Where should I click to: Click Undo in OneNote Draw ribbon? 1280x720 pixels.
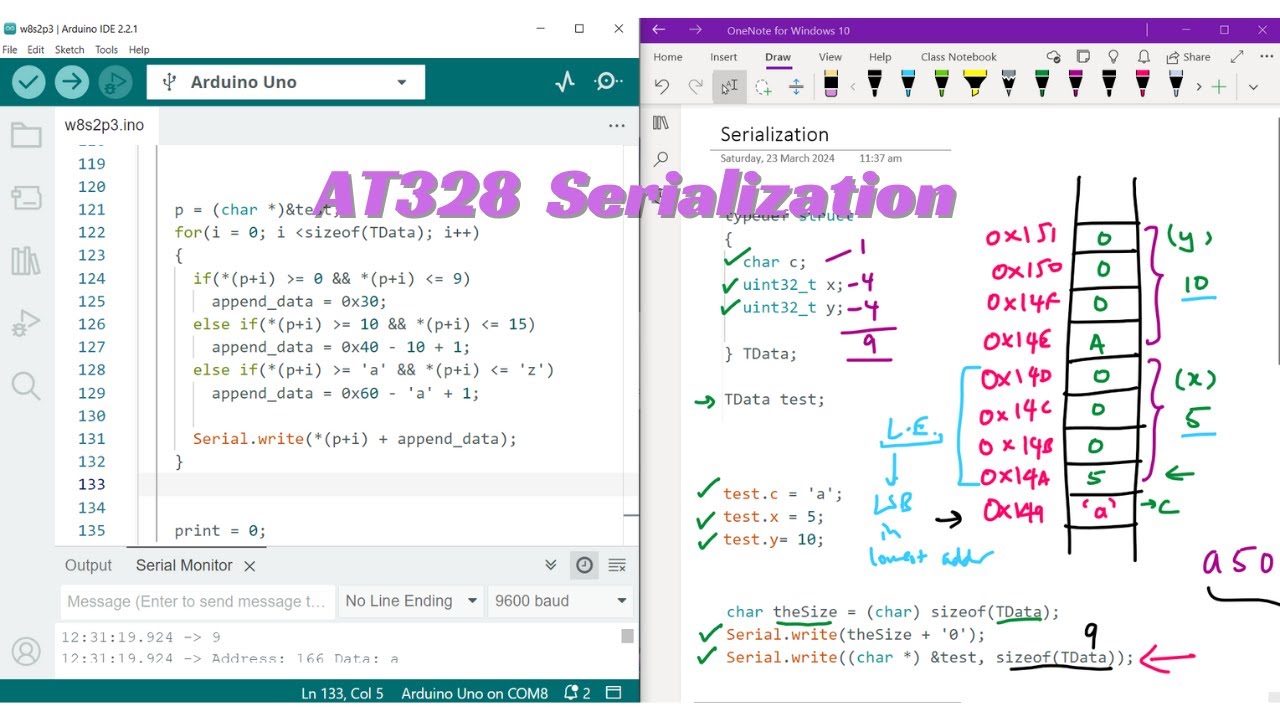(x=661, y=87)
